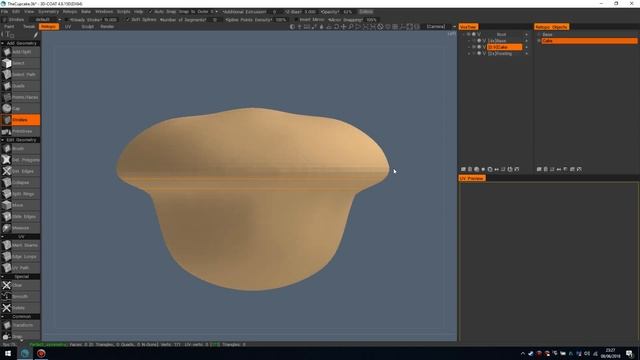Activate the Delete tool under Special
This screenshot has height=360, width=640.
[20, 308]
